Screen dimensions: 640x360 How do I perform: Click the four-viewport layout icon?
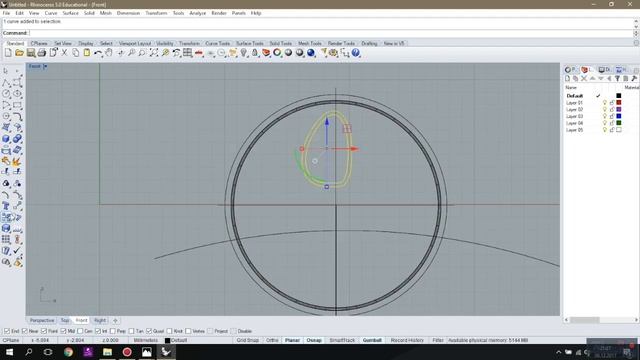click(187, 53)
